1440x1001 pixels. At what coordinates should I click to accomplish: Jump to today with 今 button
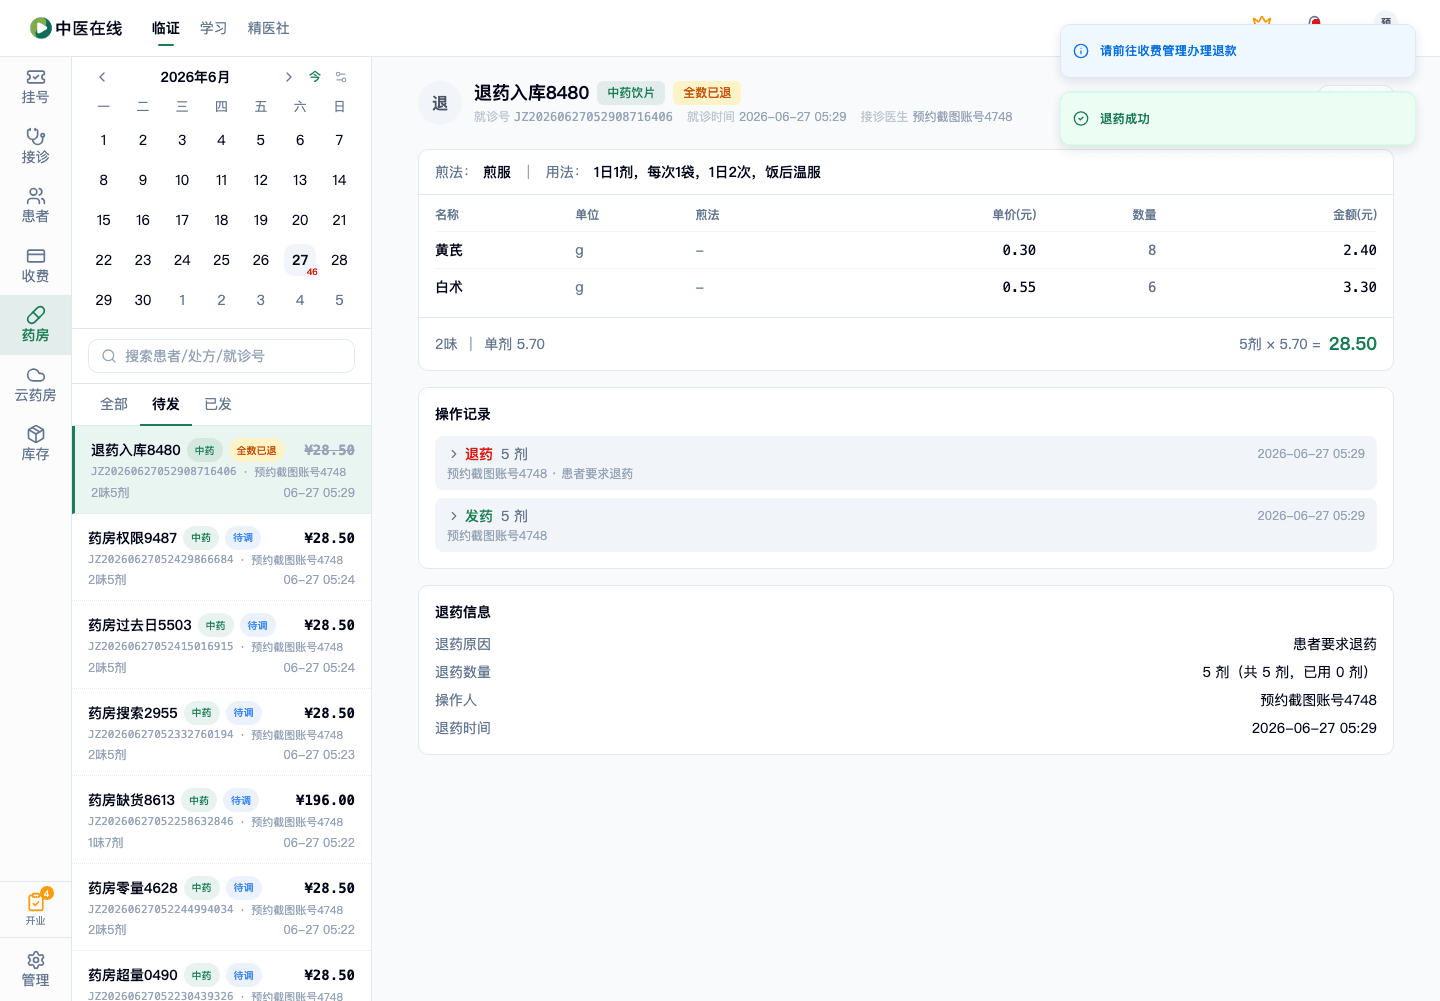coord(315,77)
